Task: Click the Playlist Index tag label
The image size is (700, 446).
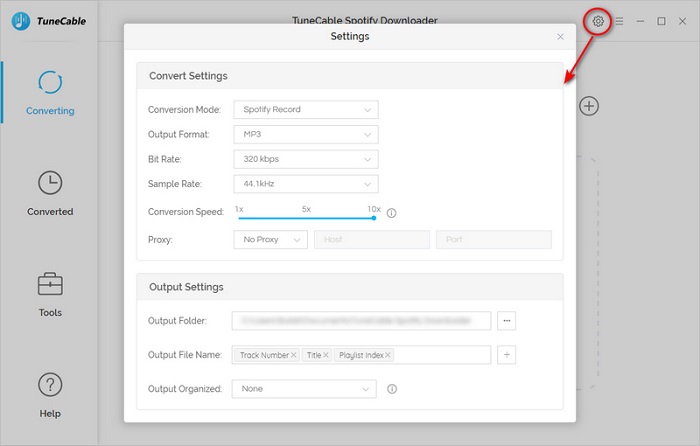Action: 361,355
